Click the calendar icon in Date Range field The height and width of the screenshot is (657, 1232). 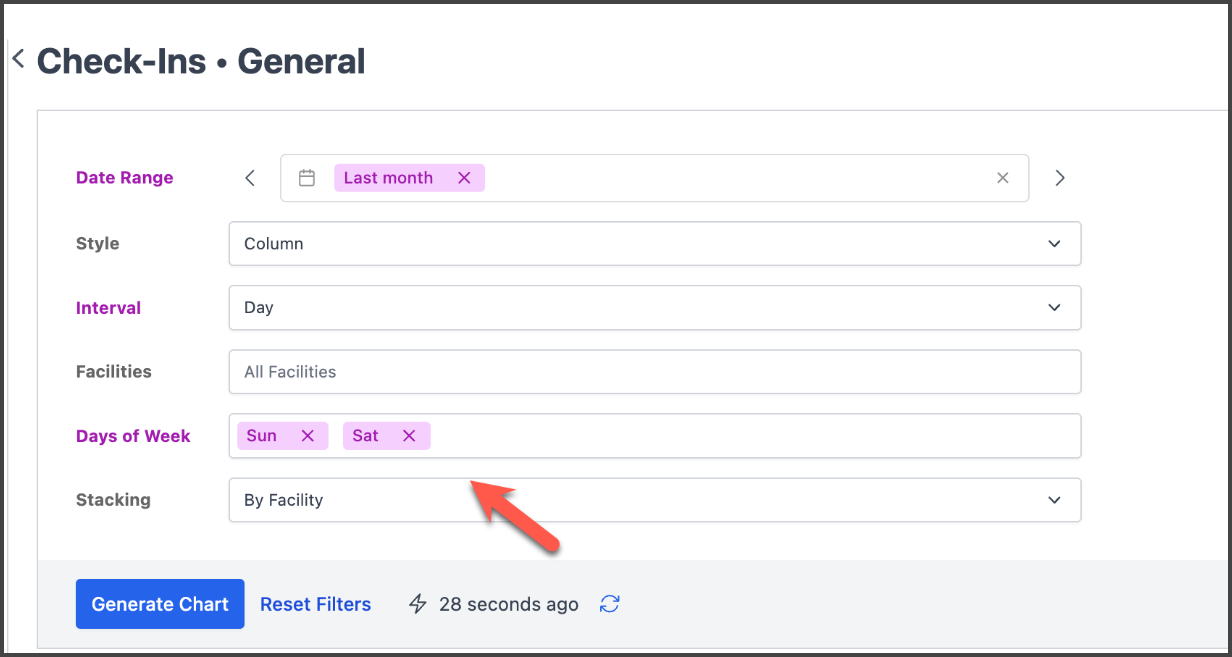click(307, 178)
